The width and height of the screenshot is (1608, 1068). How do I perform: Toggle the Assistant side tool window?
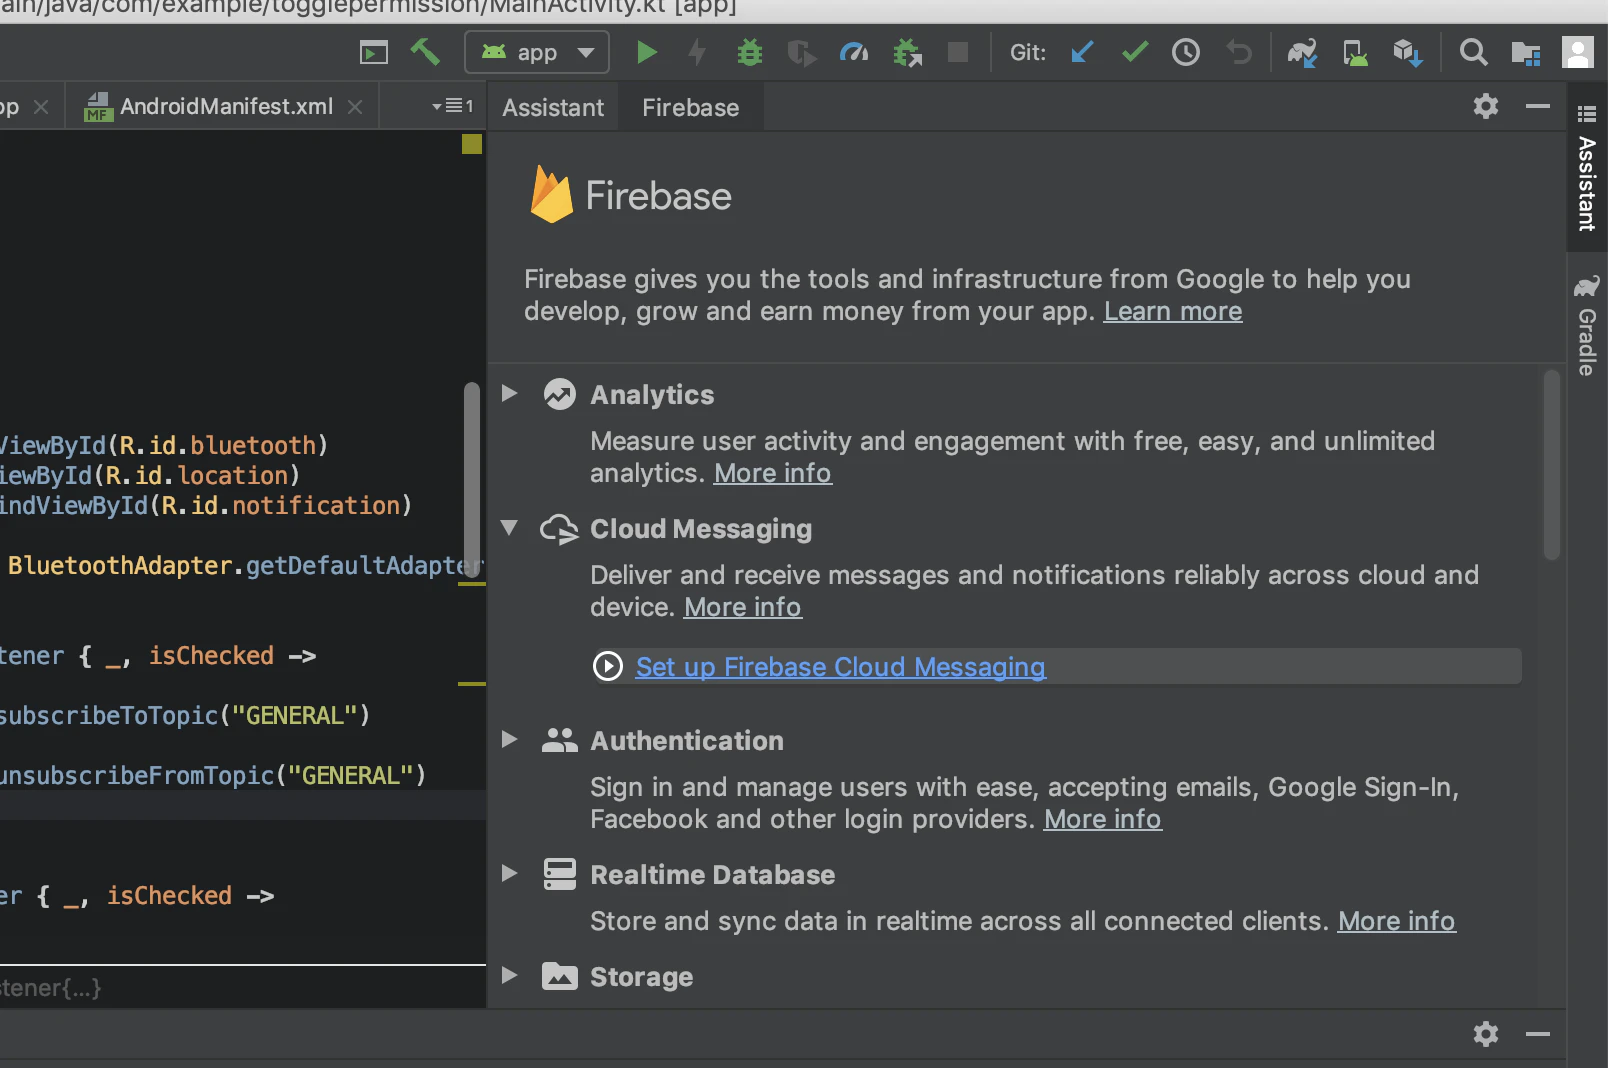(x=1587, y=168)
